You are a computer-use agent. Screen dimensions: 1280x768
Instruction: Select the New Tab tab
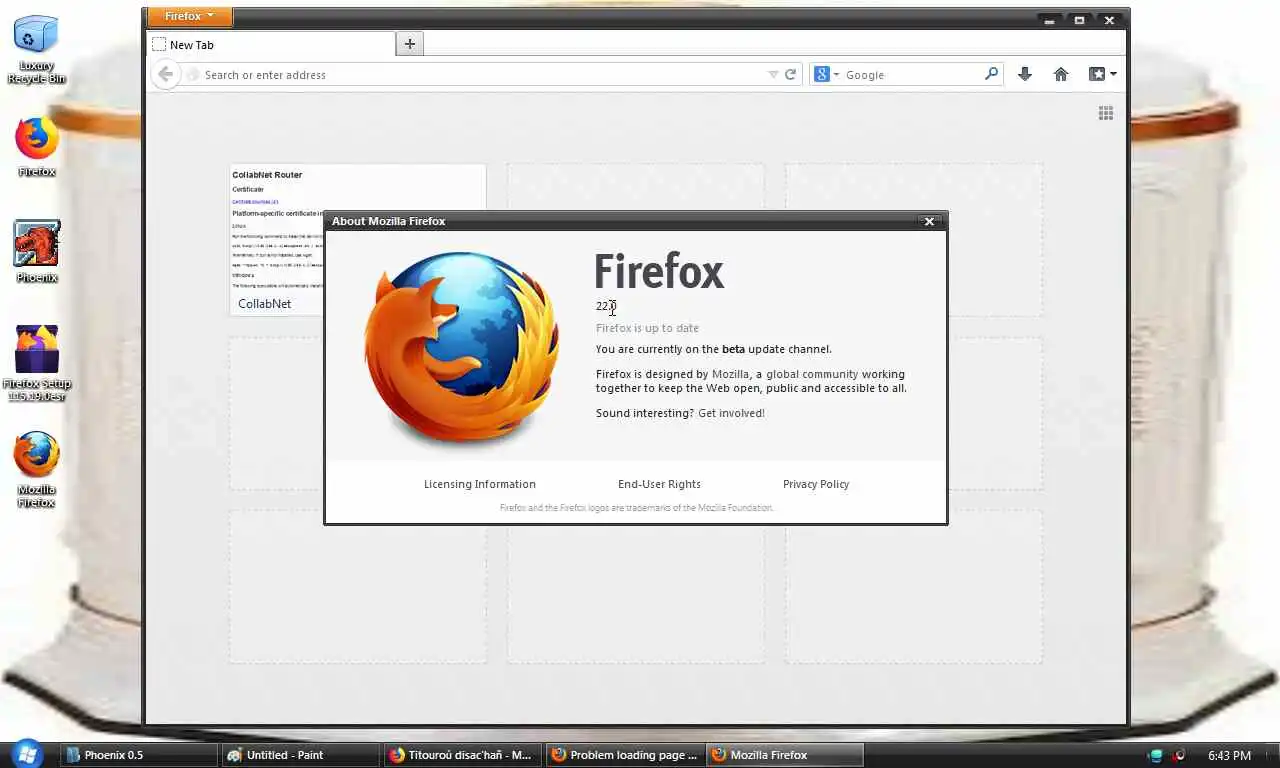click(271, 44)
